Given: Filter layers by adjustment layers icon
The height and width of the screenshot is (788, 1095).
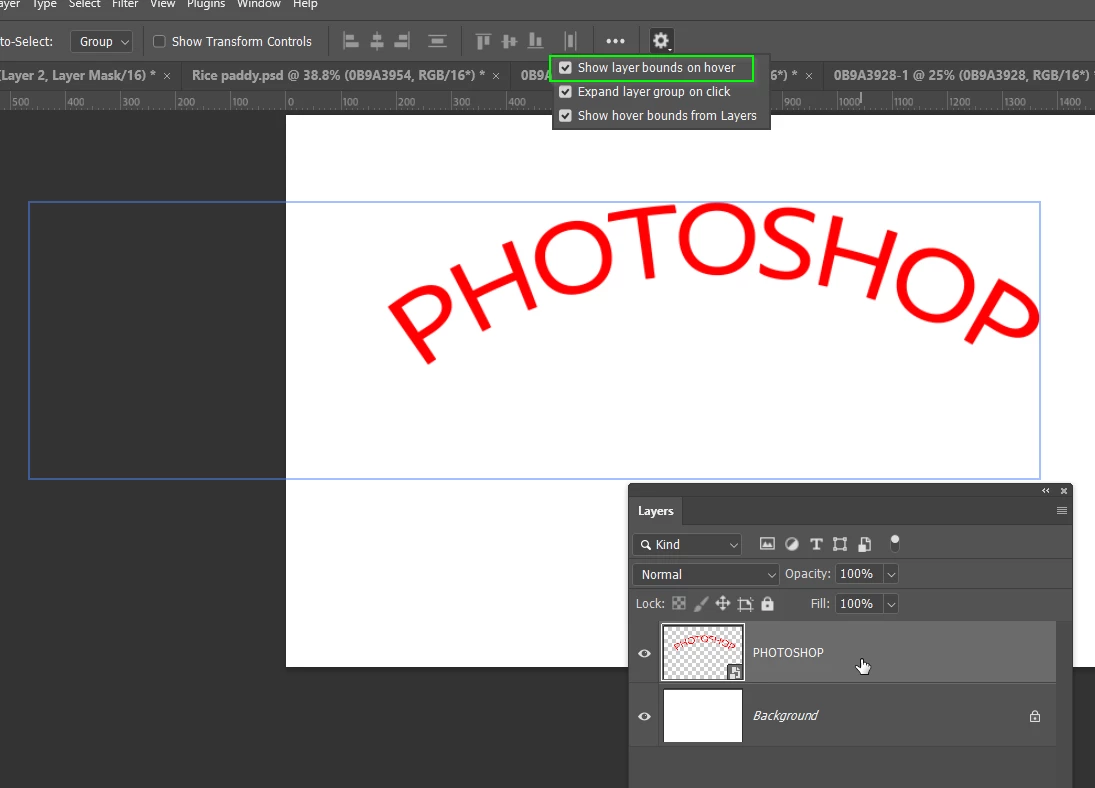Looking at the screenshot, I should (x=792, y=544).
